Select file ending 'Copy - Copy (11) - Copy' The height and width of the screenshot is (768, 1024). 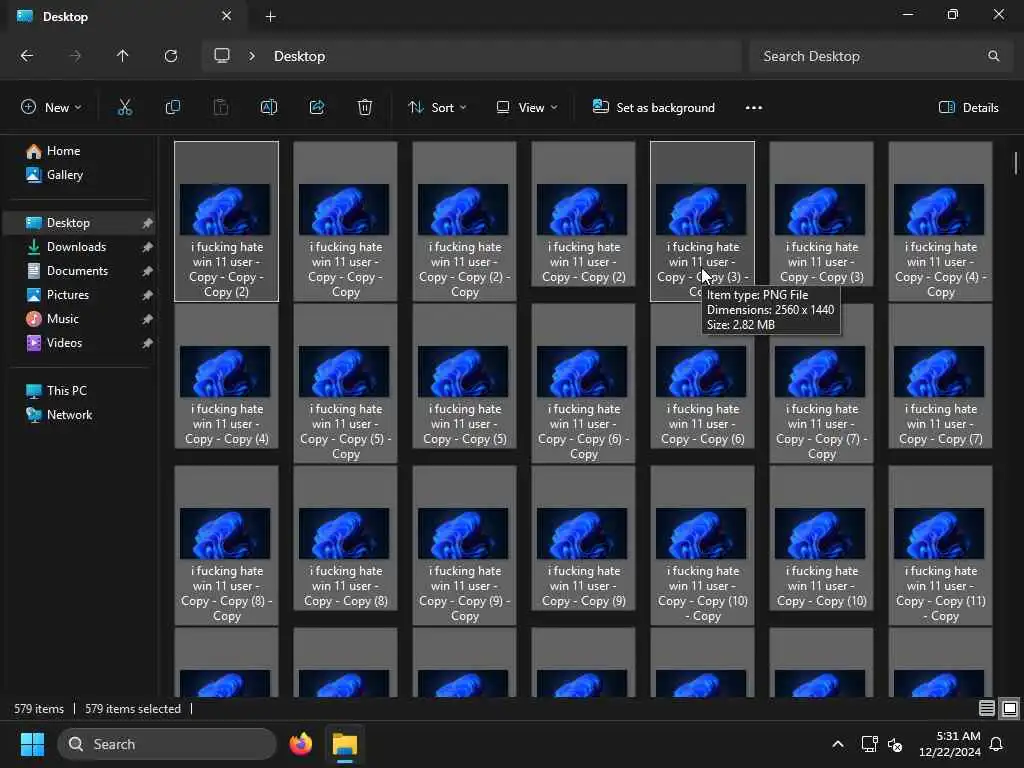pyautogui.click(x=940, y=545)
